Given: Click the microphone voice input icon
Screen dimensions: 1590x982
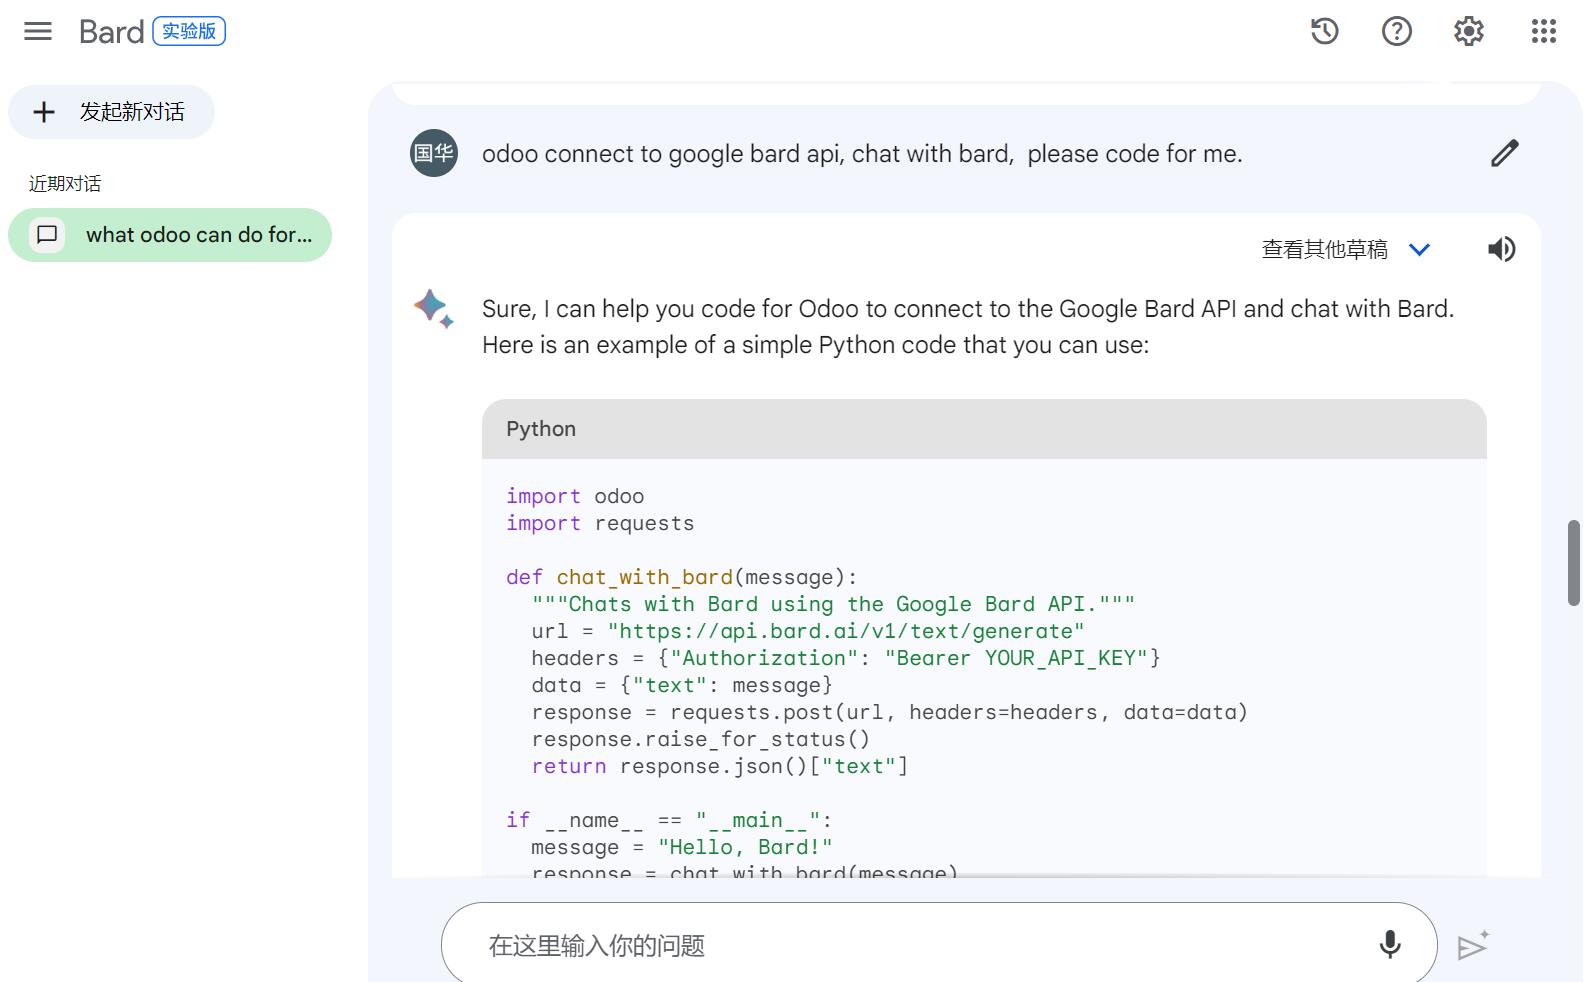Looking at the screenshot, I should (x=1390, y=944).
